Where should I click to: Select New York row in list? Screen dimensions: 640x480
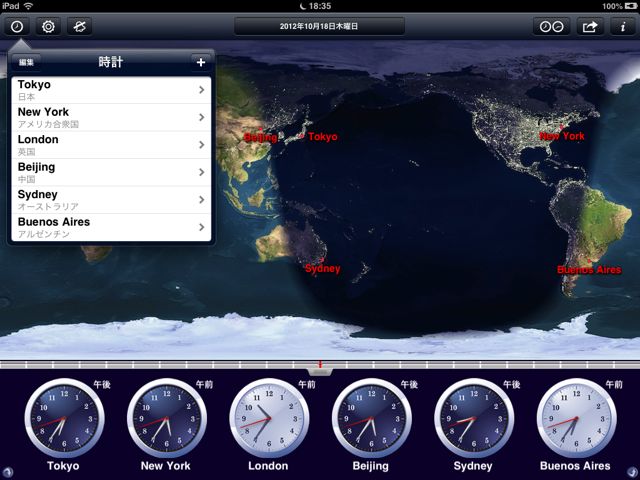click(x=111, y=117)
